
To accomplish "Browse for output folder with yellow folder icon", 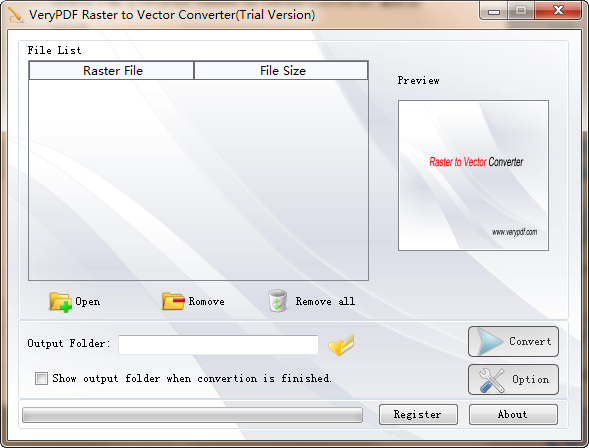I will click(341, 344).
